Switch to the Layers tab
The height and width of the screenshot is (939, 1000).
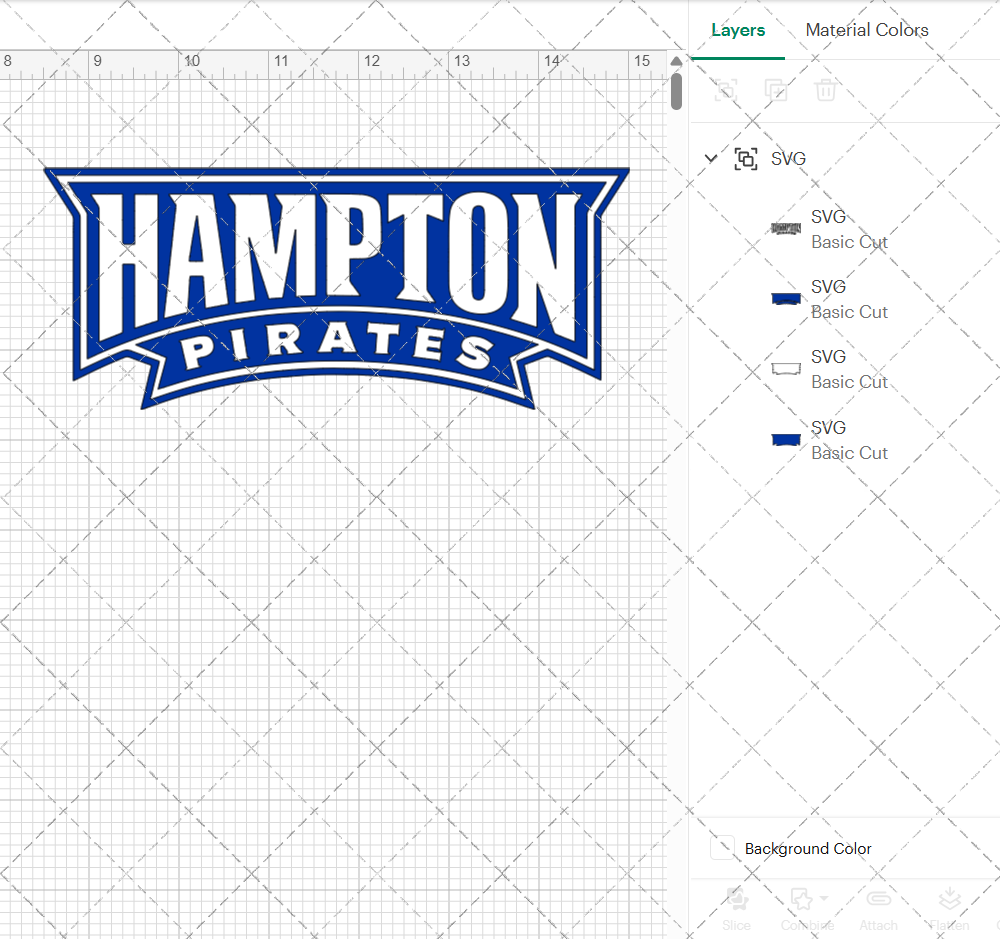coord(738,30)
